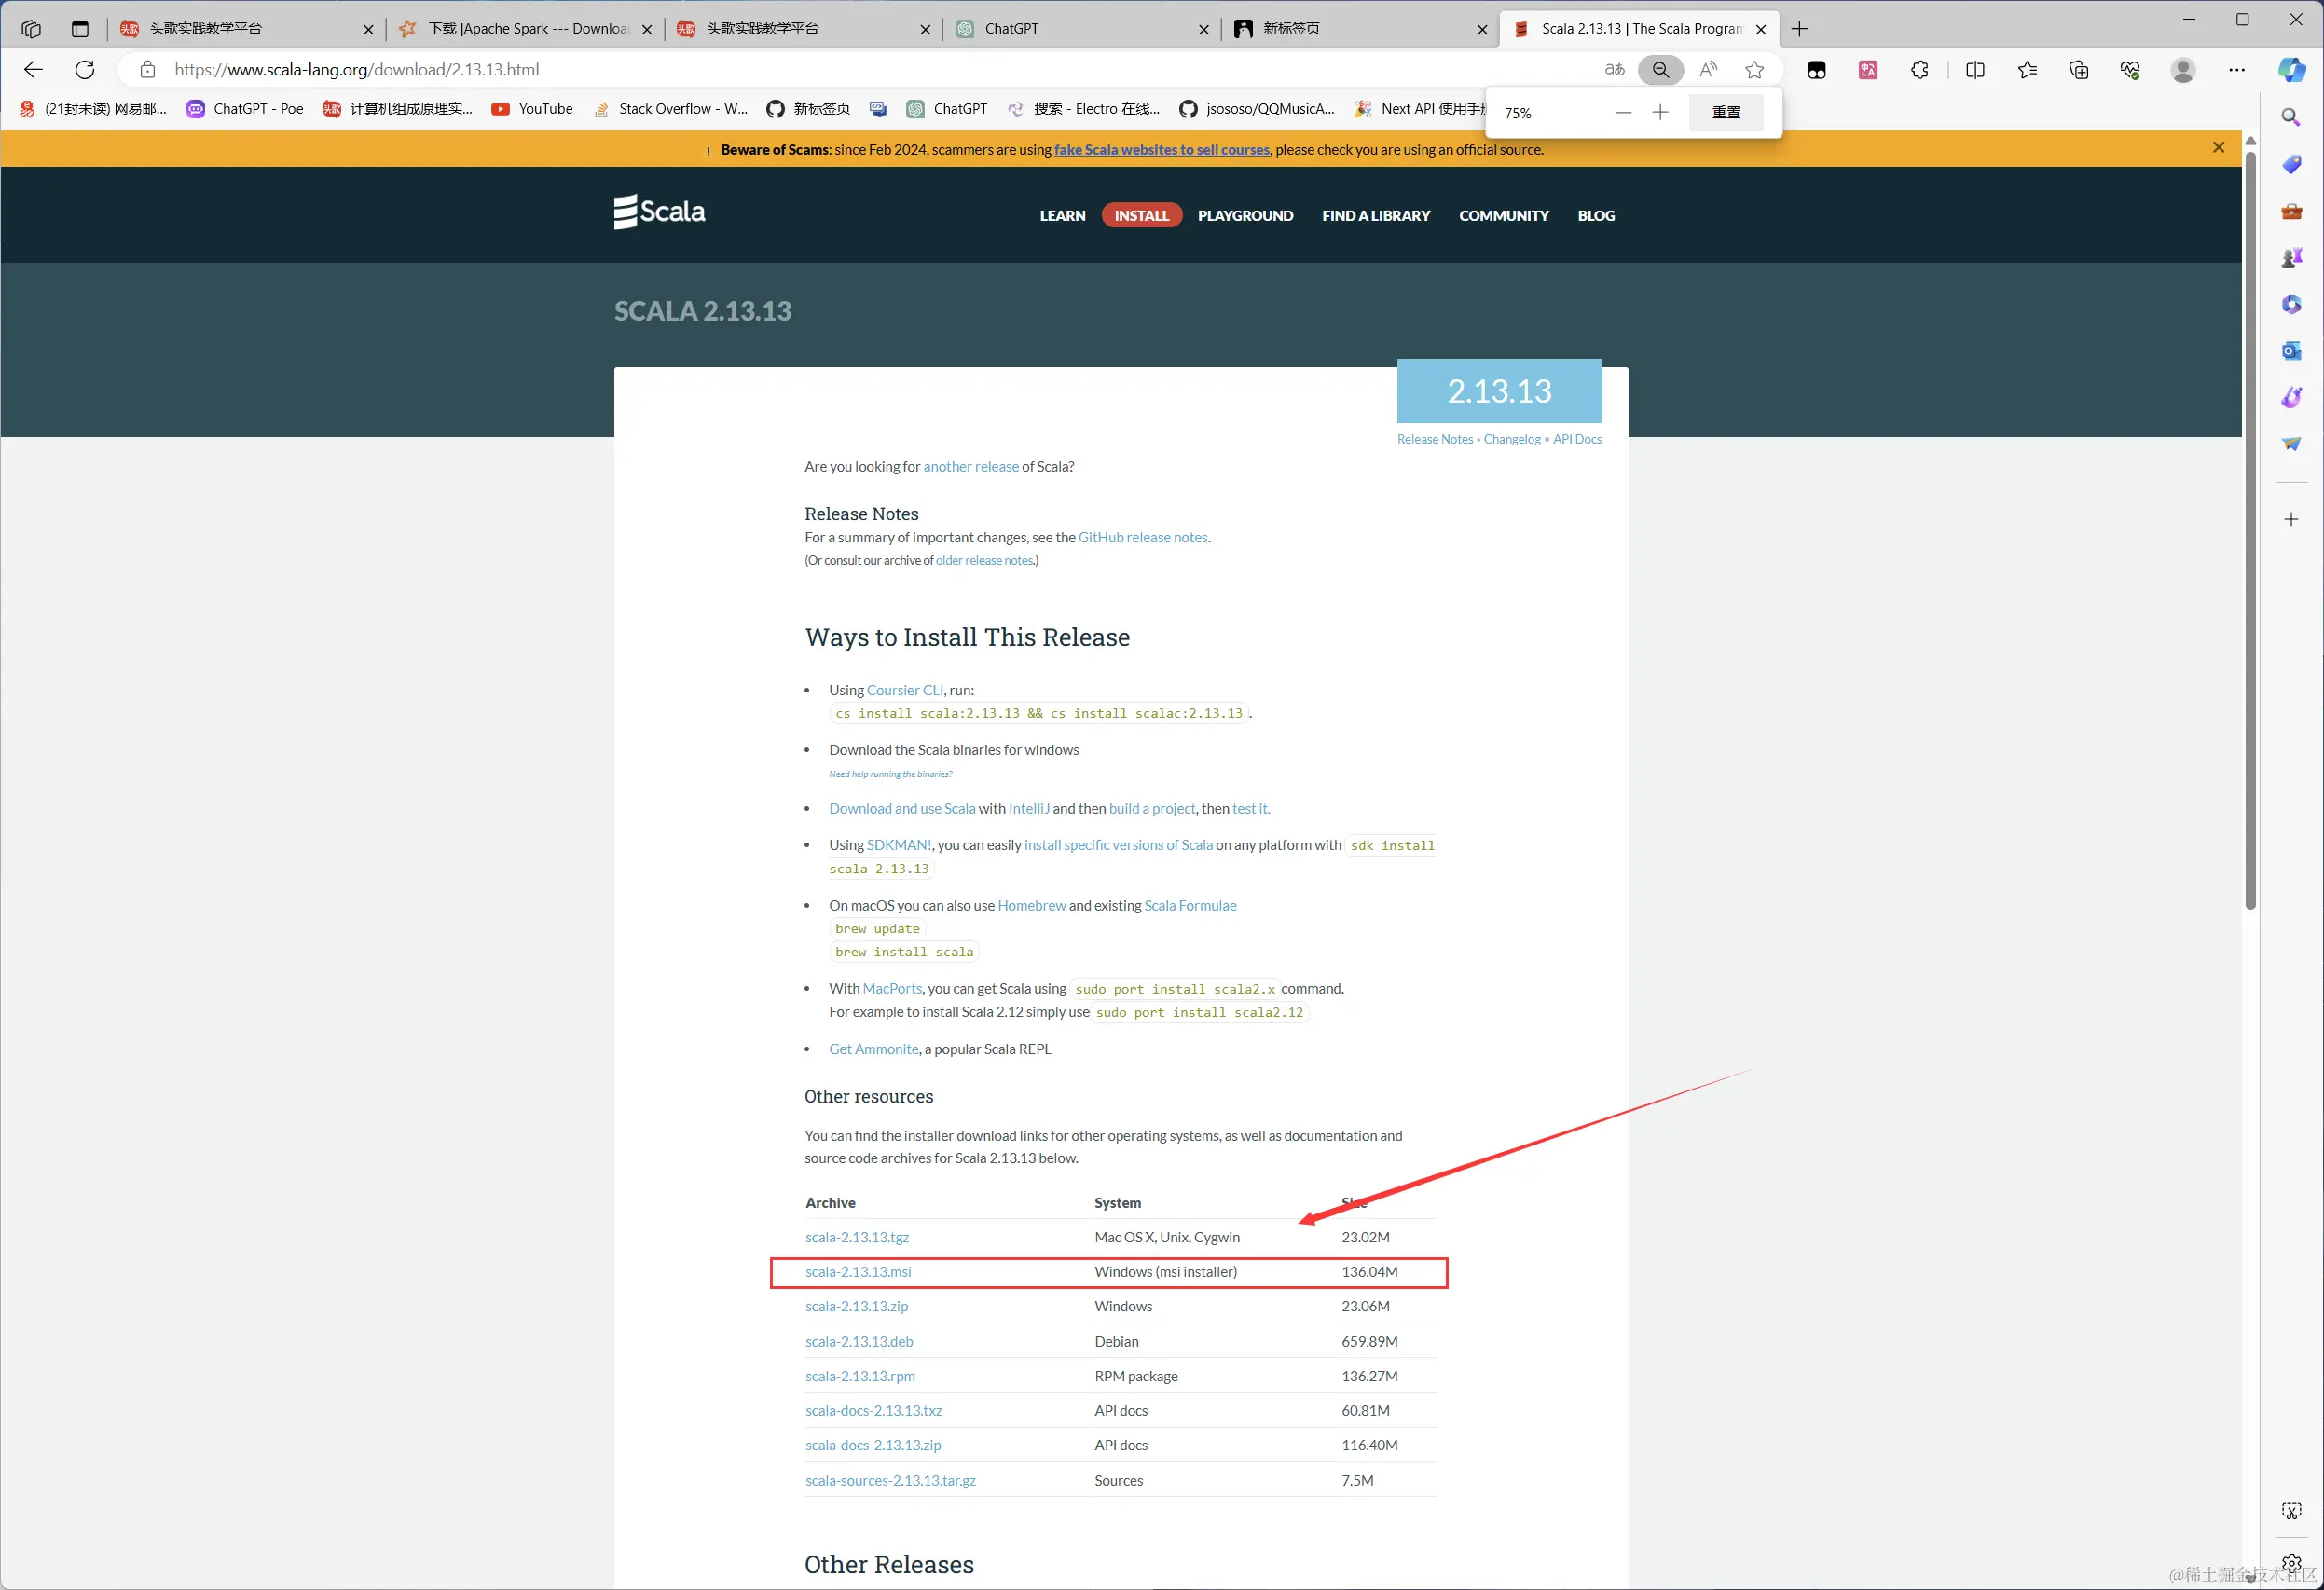Toggle split screen icon in toolbar
2324x1590 pixels.
[1975, 70]
